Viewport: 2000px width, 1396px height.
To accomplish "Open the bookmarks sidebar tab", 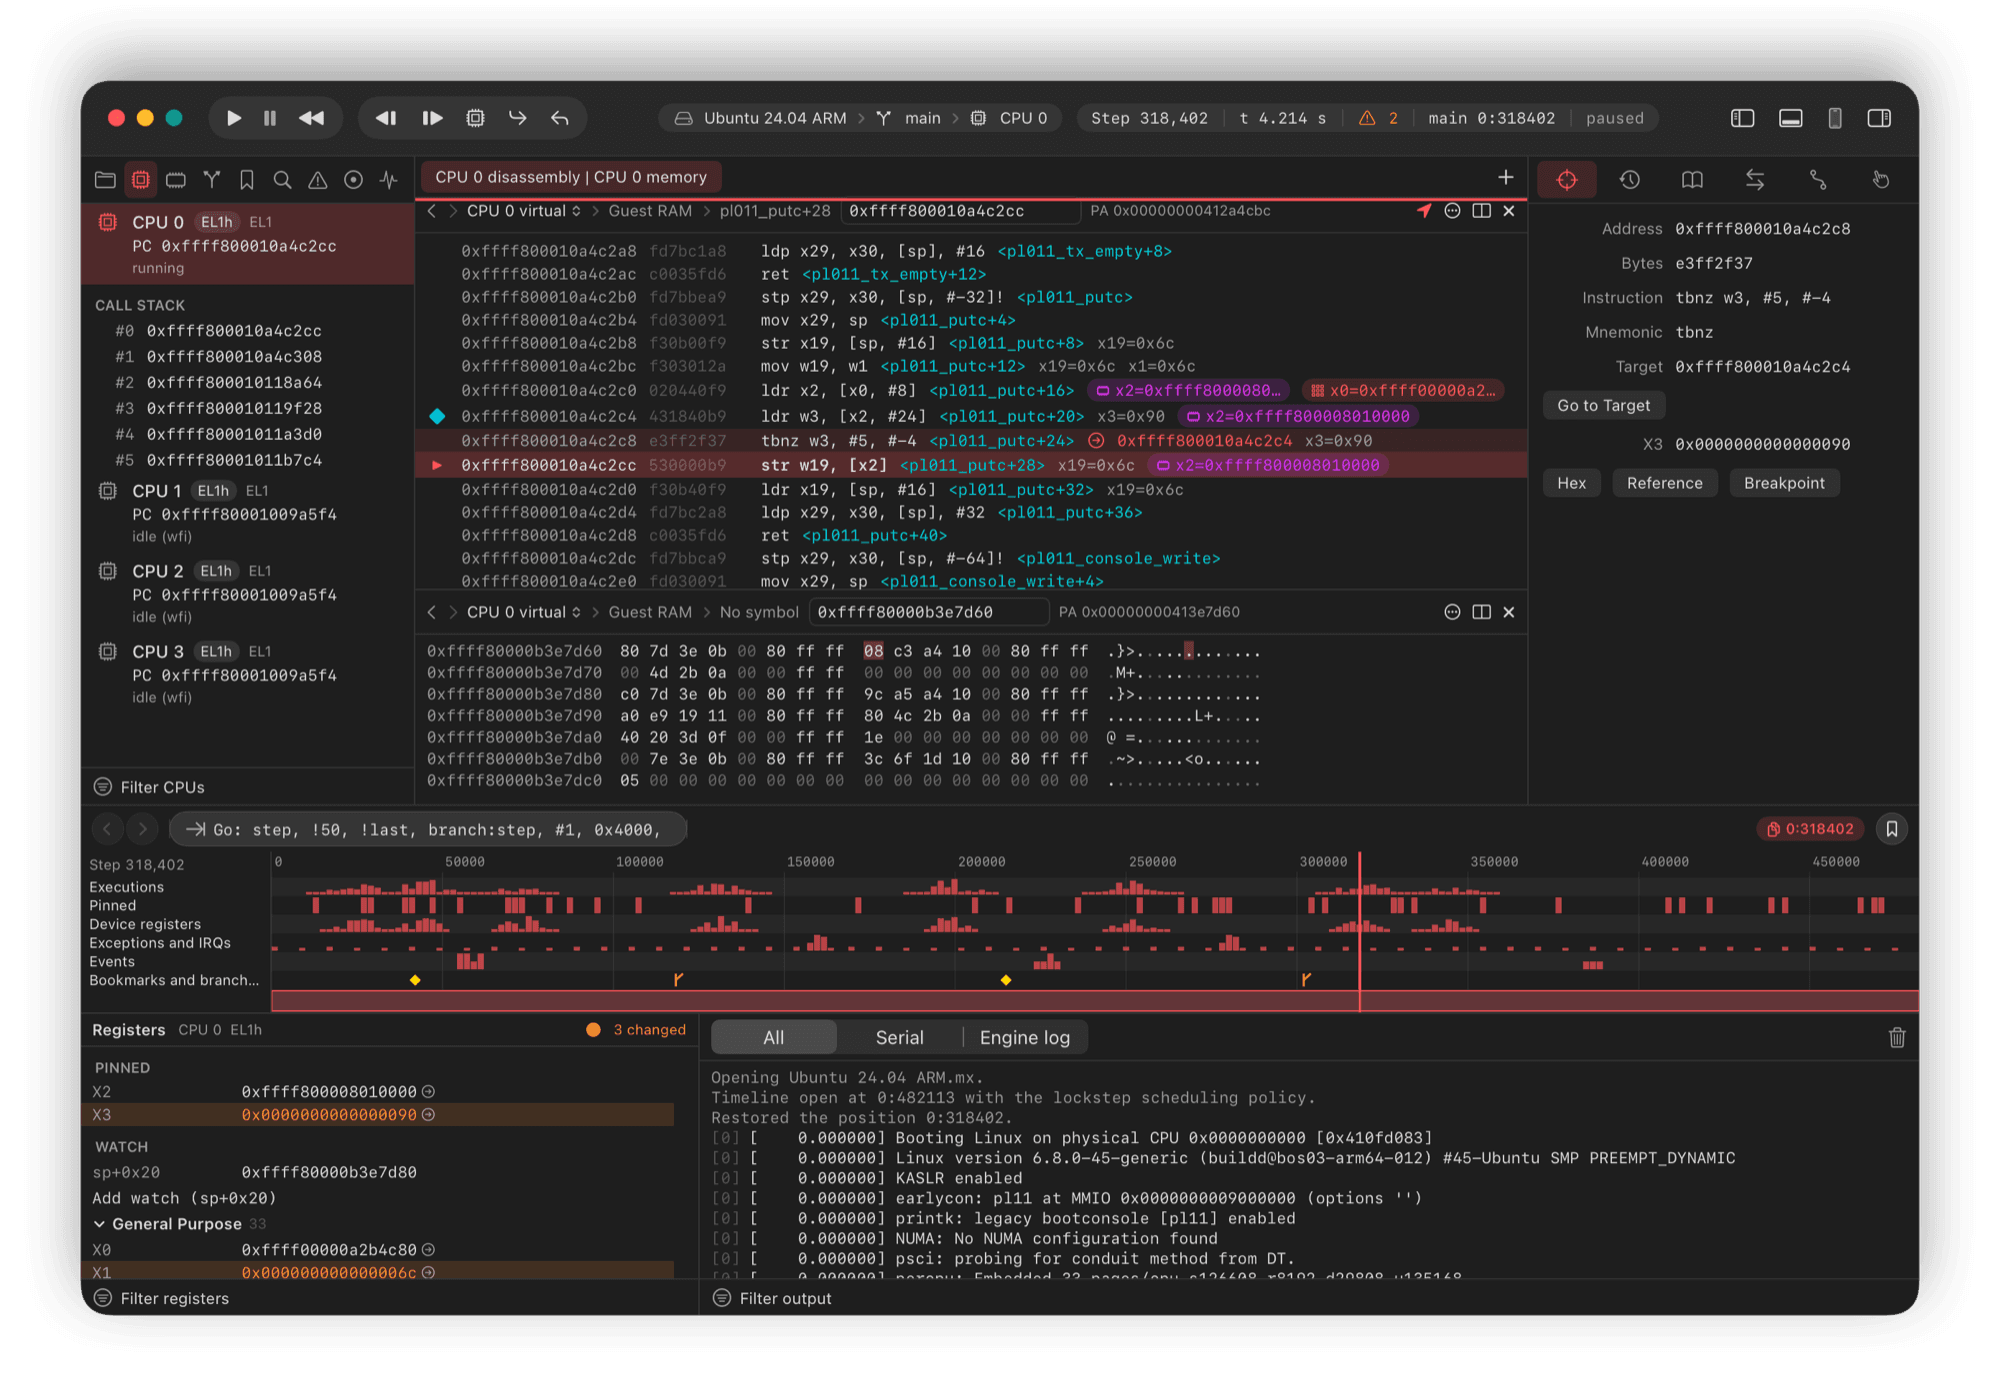I will pyautogui.click(x=247, y=180).
